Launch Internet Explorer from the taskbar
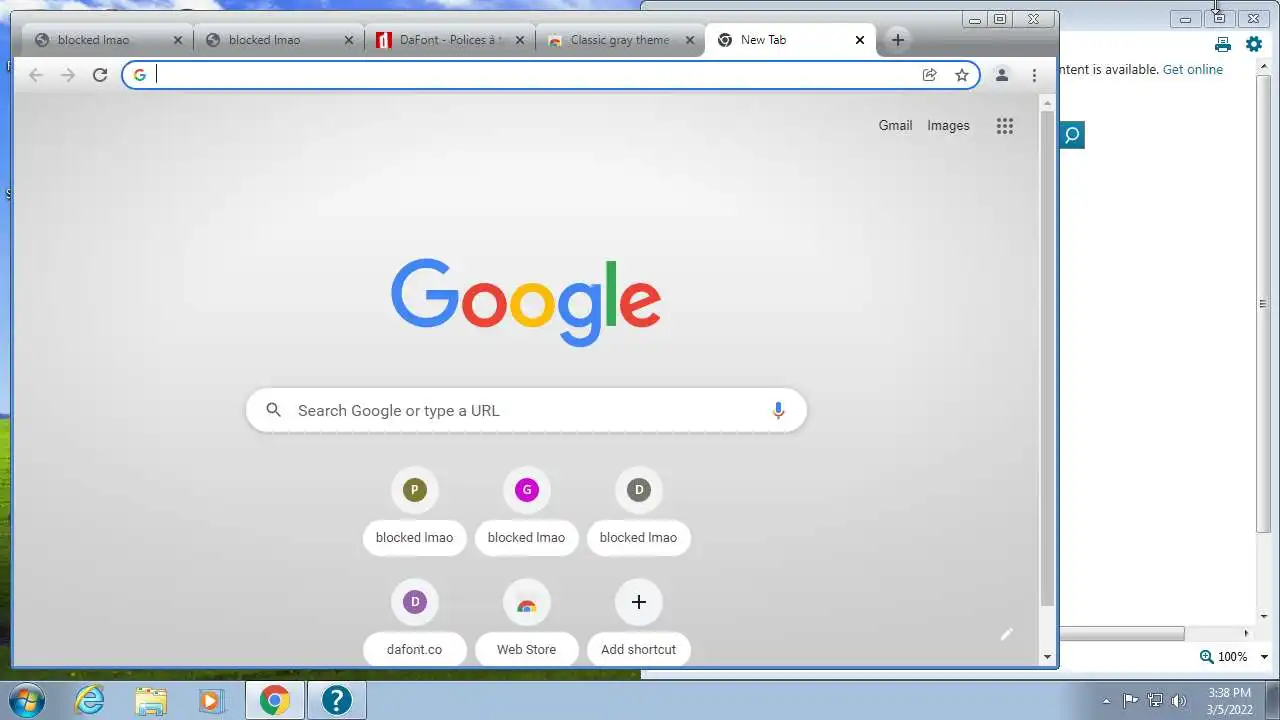The width and height of the screenshot is (1280, 720). [90, 700]
